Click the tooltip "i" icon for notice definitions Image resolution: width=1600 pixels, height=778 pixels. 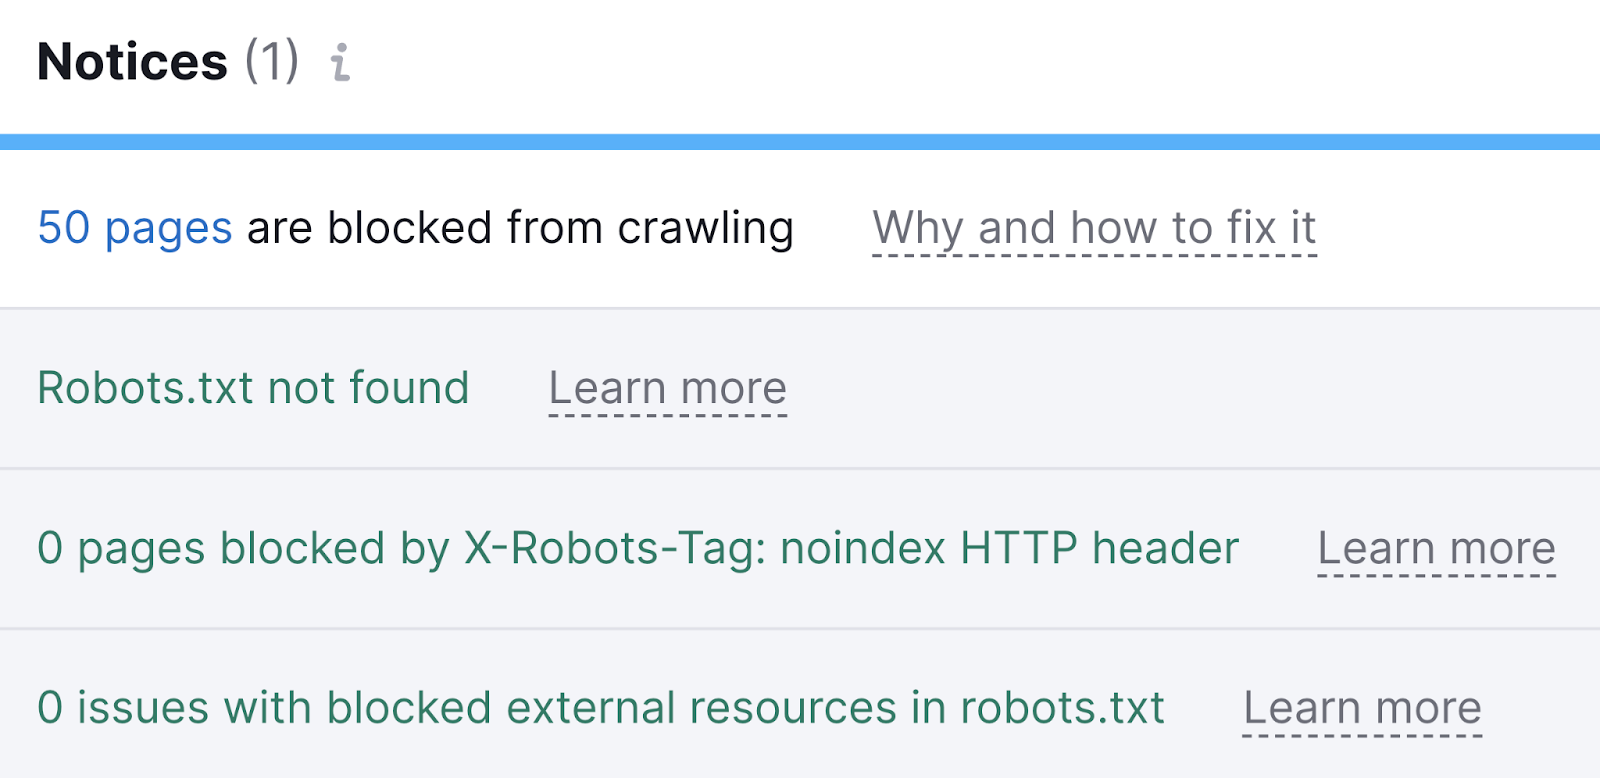[340, 65]
